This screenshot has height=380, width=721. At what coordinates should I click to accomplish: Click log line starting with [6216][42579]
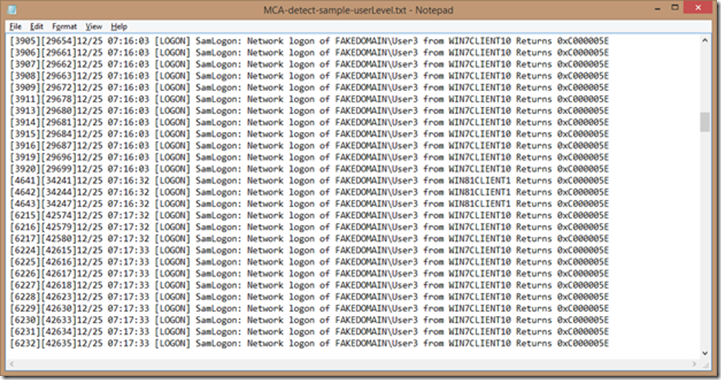point(309,227)
